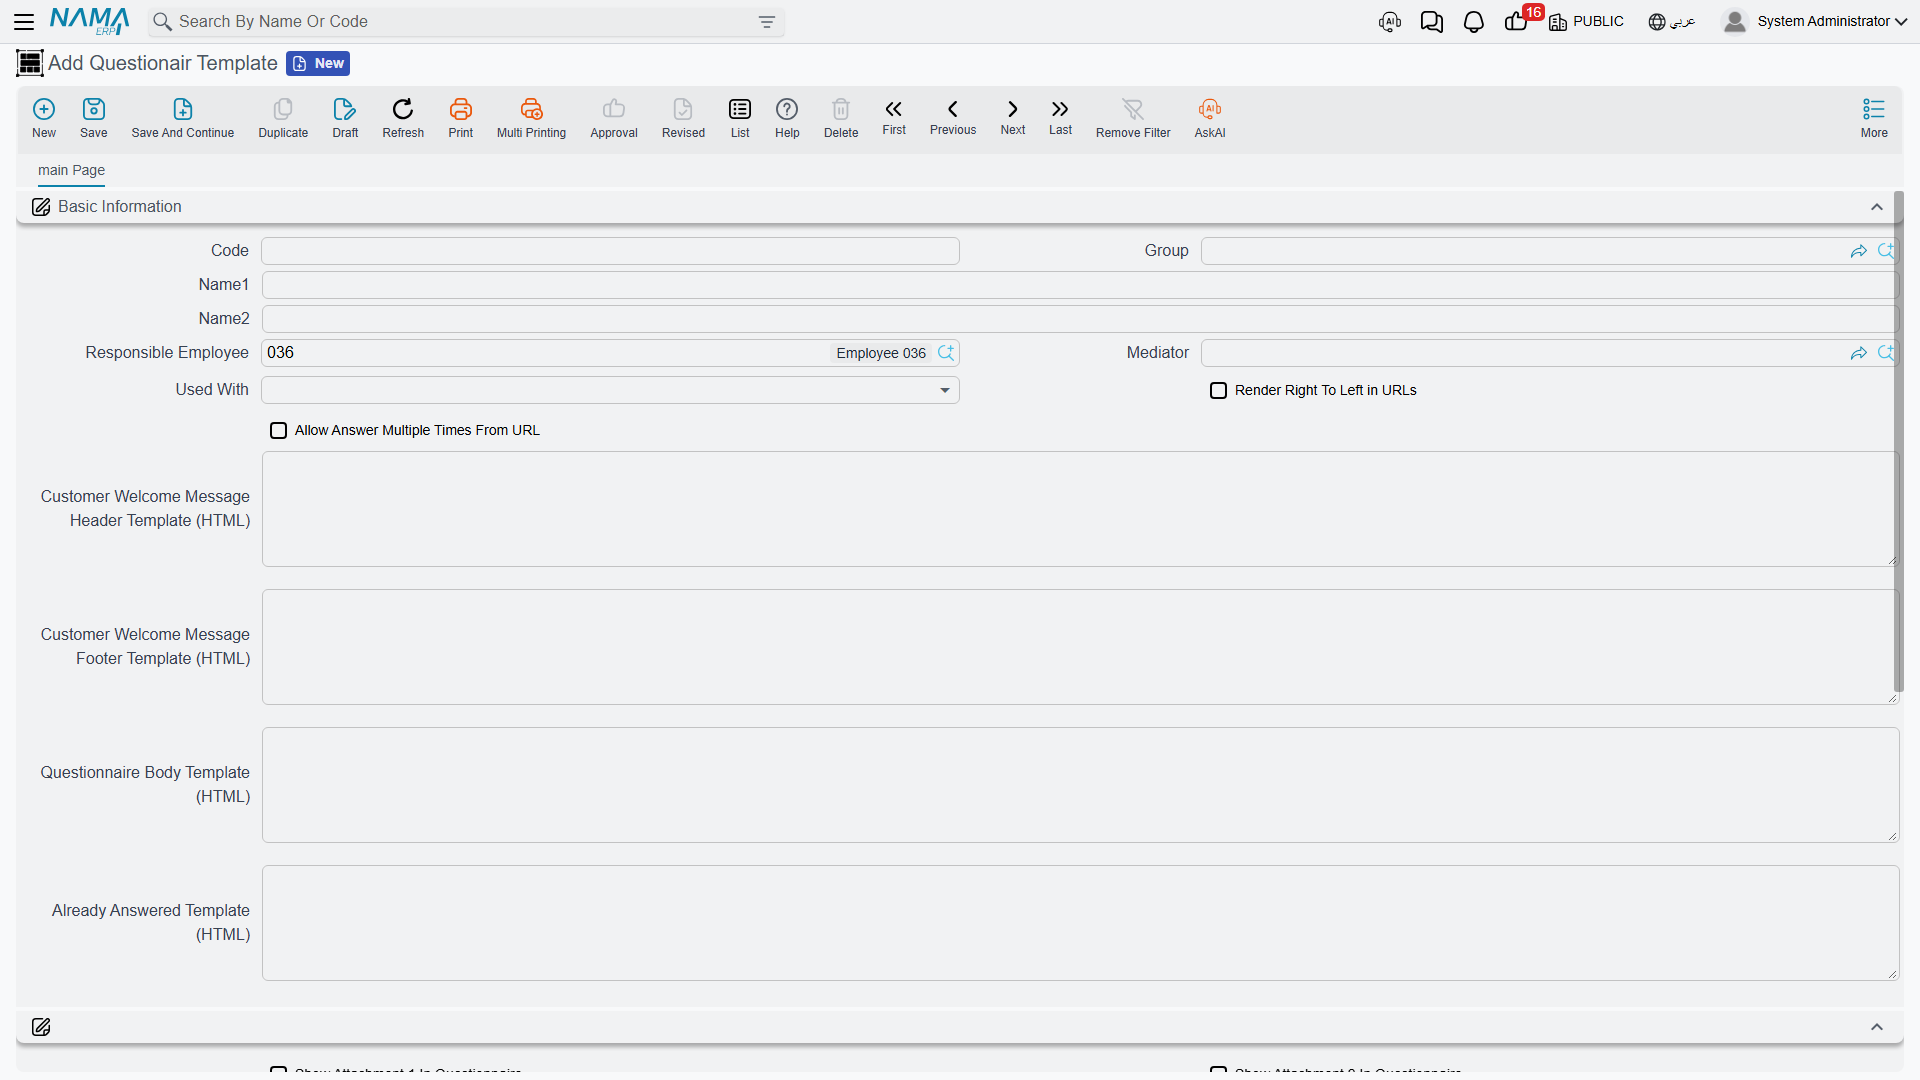This screenshot has height=1080, width=1920.
Task: Click the Responsible Employee lookup icon
Action: (x=946, y=353)
